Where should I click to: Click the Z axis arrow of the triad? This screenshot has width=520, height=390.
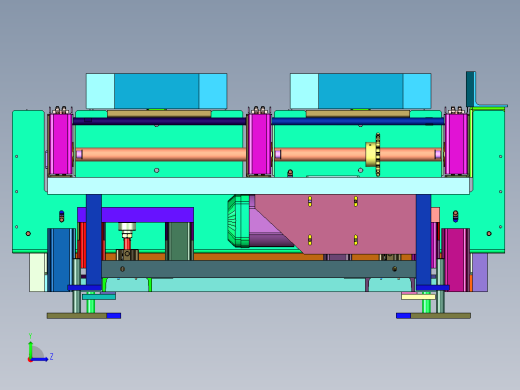(x=40, y=359)
